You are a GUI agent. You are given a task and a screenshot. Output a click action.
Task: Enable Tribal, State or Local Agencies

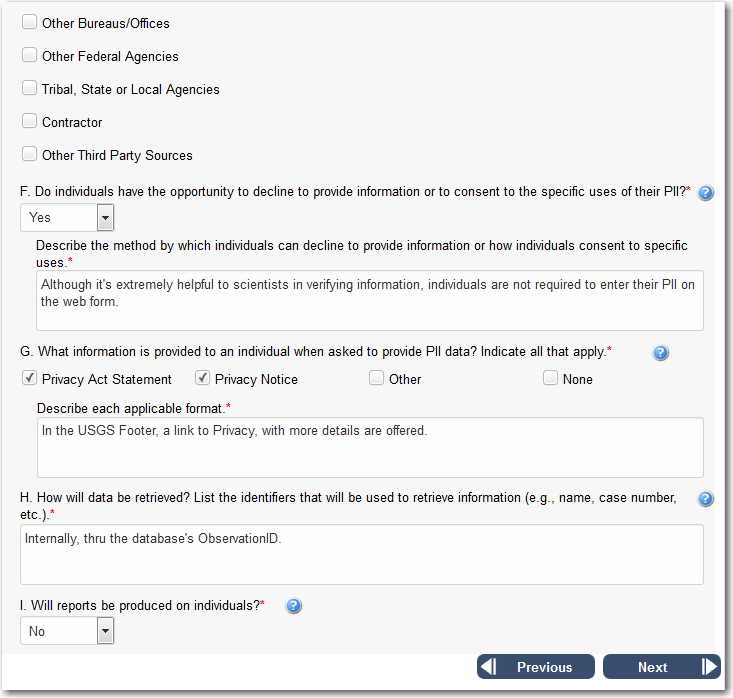pyautogui.click(x=30, y=88)
